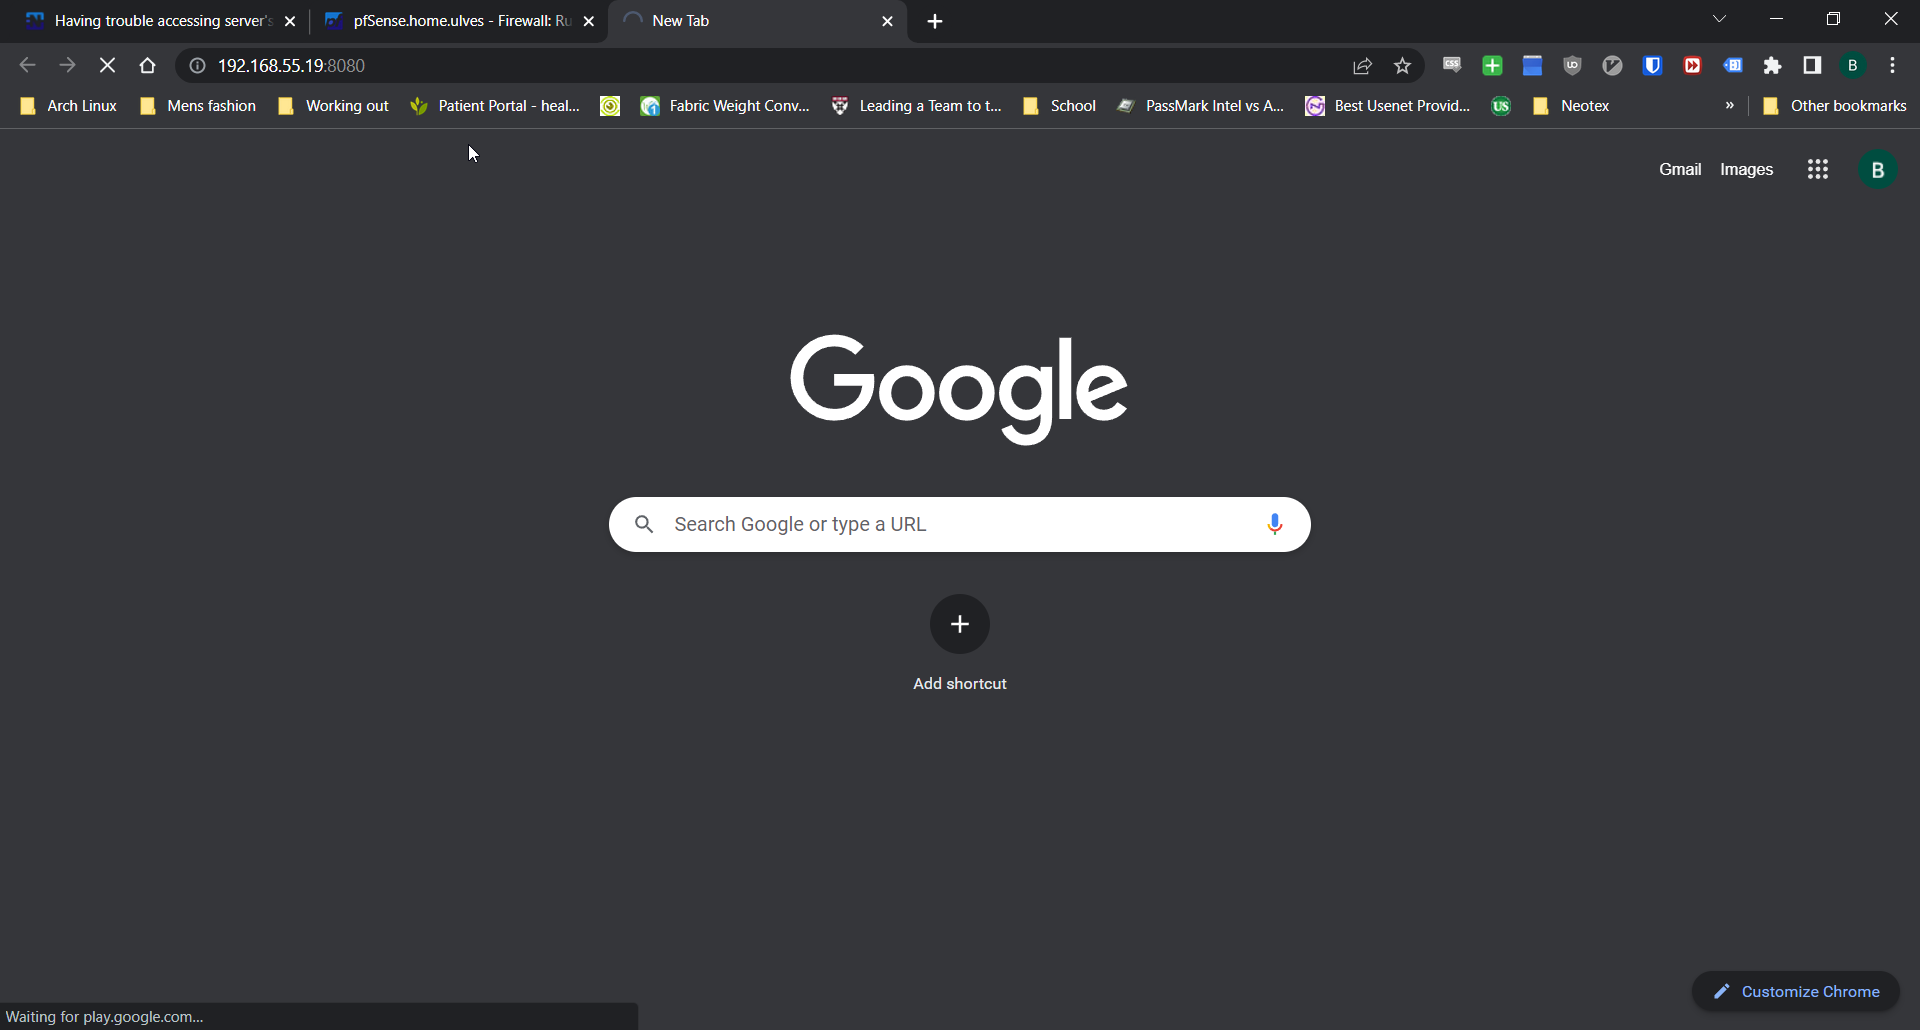Open the uBlock Origin shield extension
1920x1030 pixels.
1572,66
